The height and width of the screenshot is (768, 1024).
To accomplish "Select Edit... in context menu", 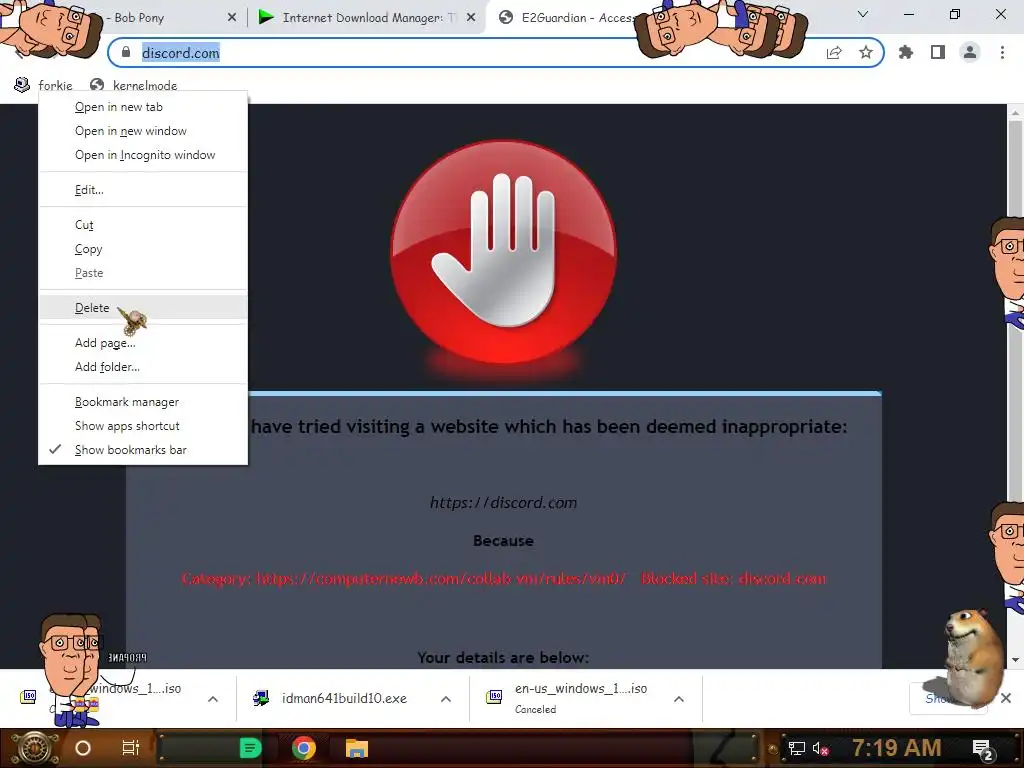I will pyautogui.click(x=143, y=190).
